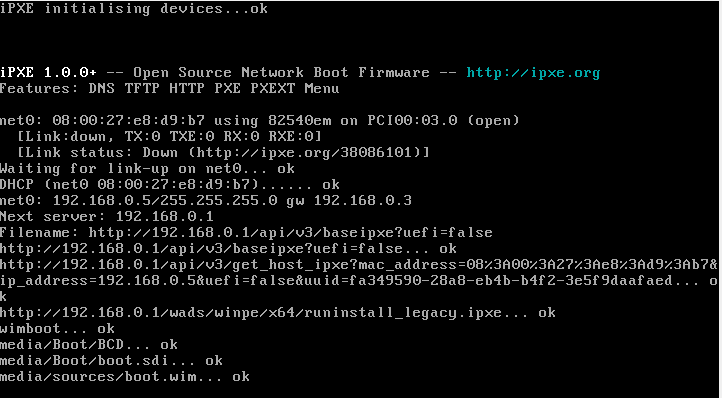Click the gateway 'gw 192.168.0.3' text
This screenshot has width=722, height=398.
pyautogui.click(x=349, y=200)
